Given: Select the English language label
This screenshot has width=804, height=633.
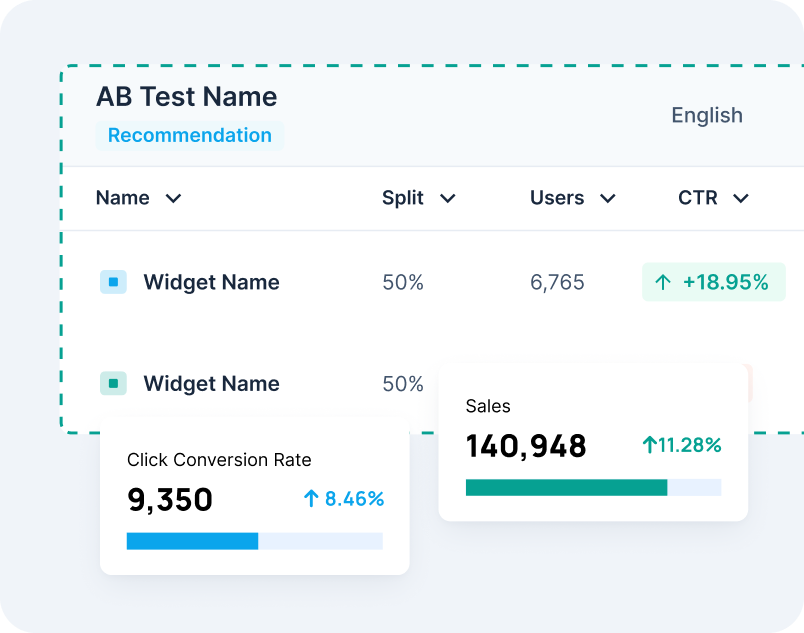Looking at the screenshot, I should click(707, 115).
